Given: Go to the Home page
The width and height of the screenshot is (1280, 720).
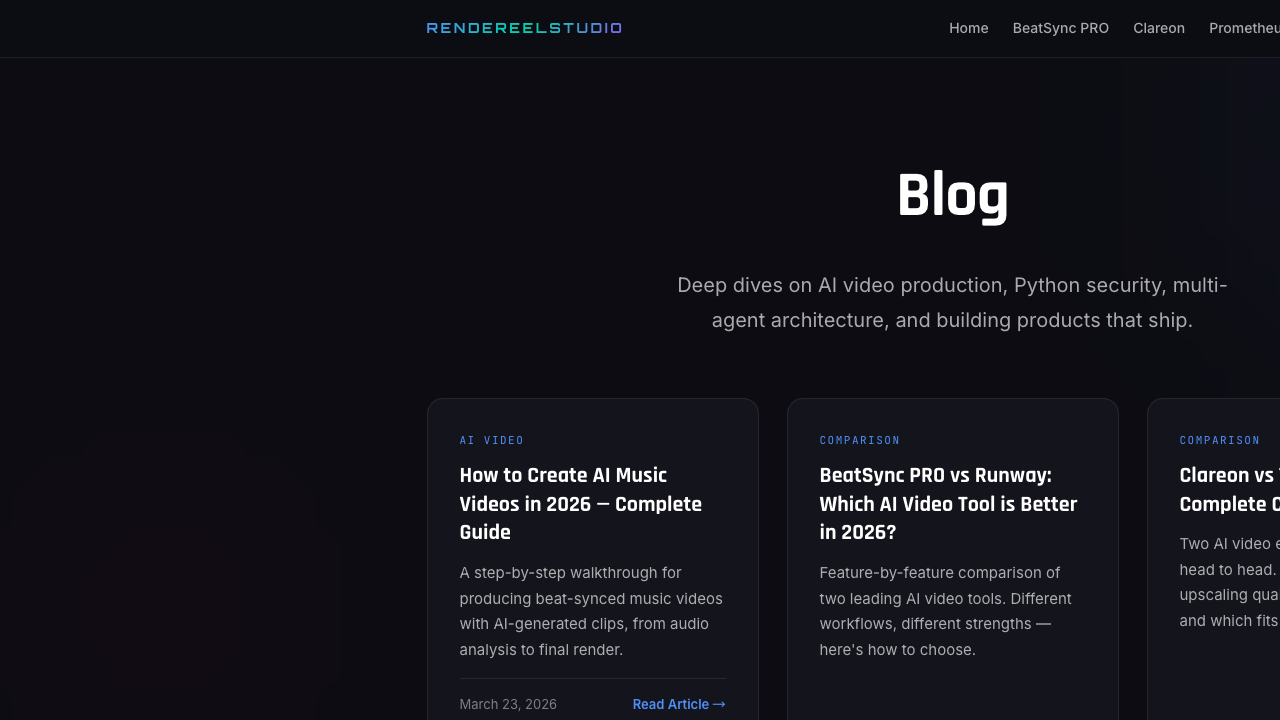Looking at the screenshot, I should click(968, 28).
